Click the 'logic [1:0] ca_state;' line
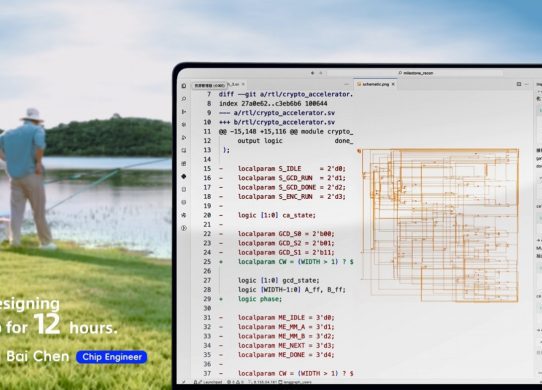This screenshot has width=542, height=390. (x=277, y=215)
